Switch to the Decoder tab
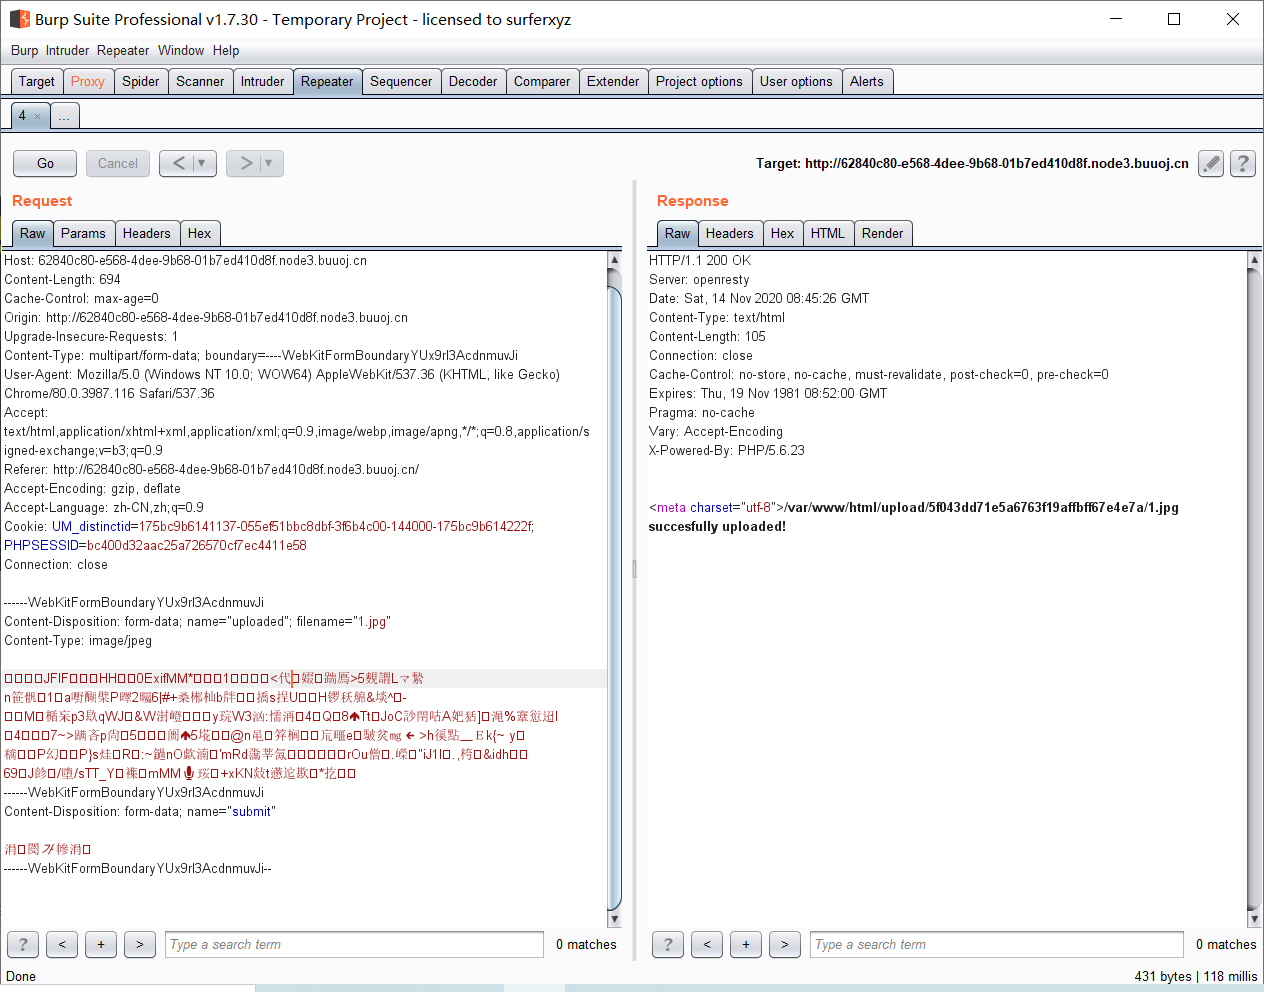The width and height of the screenshot is (1264, 992). pos(473,82)
